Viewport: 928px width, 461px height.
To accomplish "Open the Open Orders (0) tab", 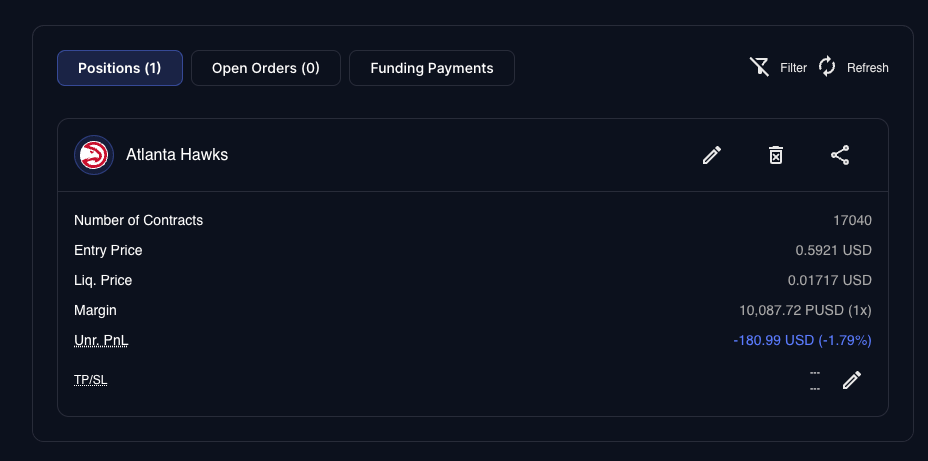I will point(265,68).
